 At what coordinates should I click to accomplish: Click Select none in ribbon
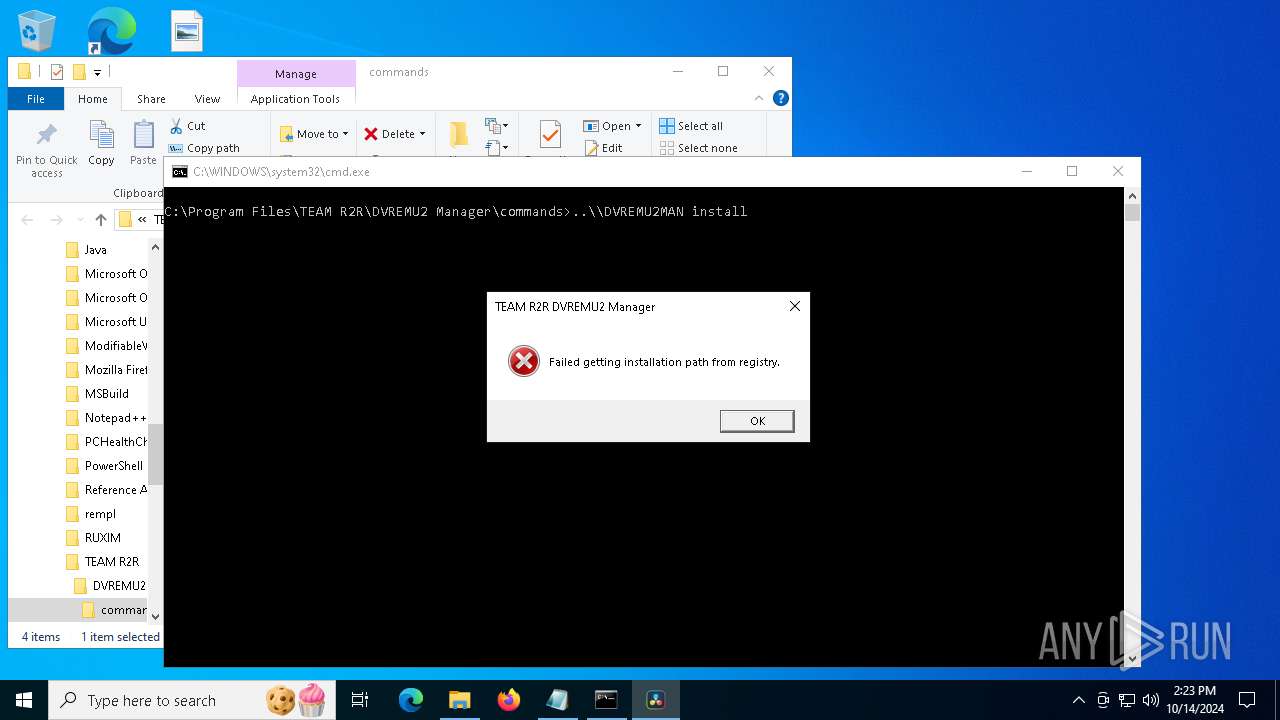698,148
